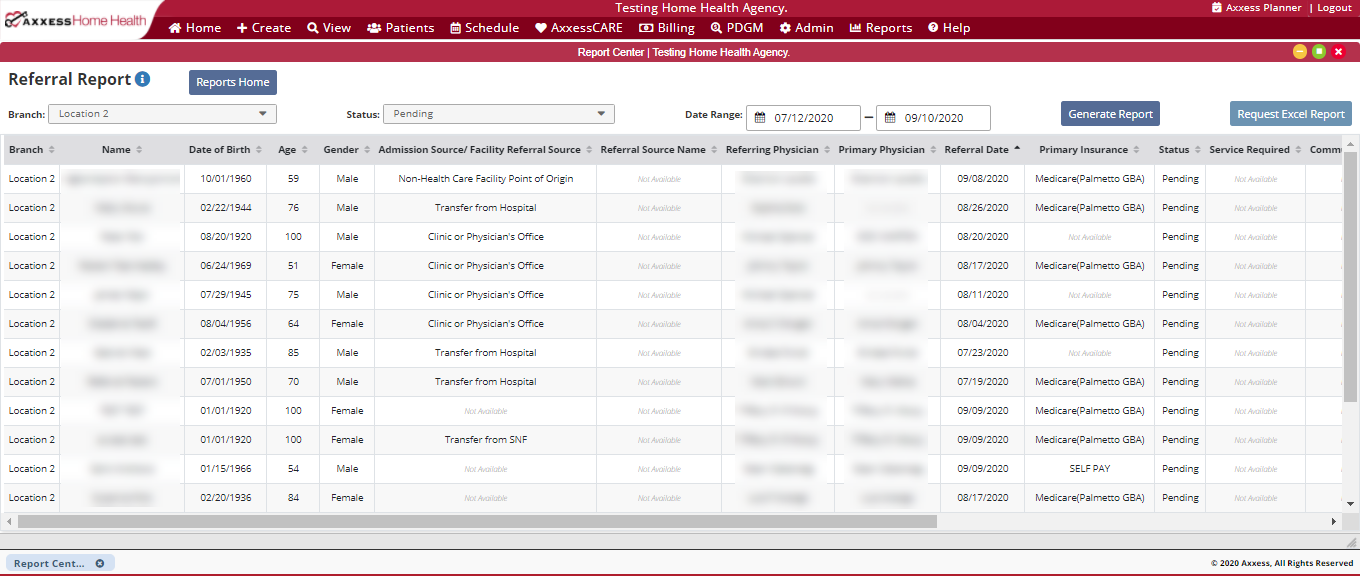Click the green maximize window circle
The image size is (1360, 576).
1319,52
